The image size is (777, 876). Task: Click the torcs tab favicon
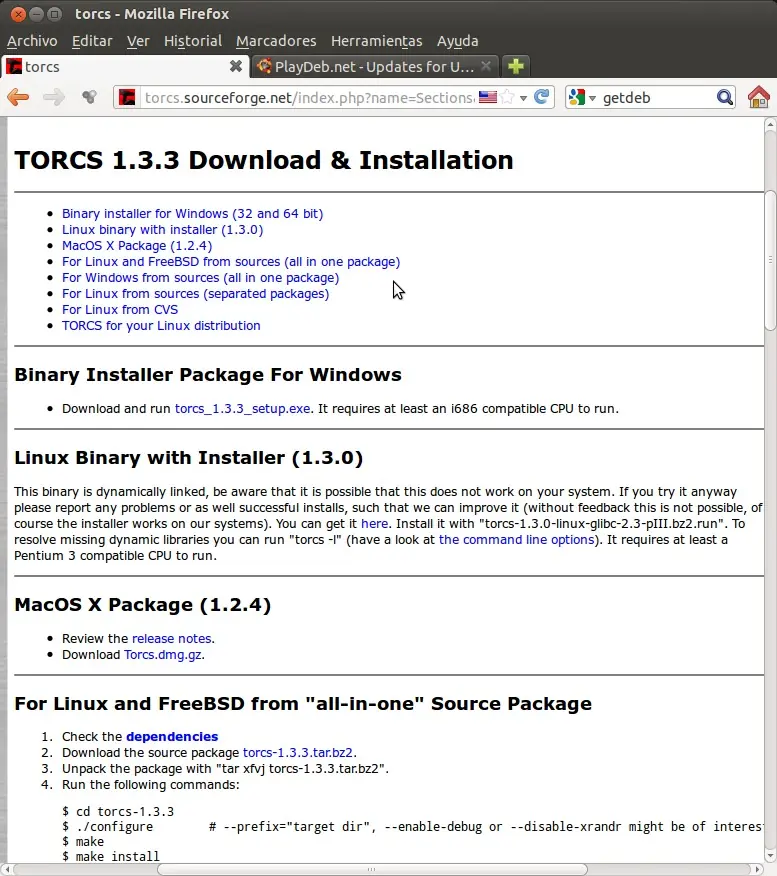point(14,66)
